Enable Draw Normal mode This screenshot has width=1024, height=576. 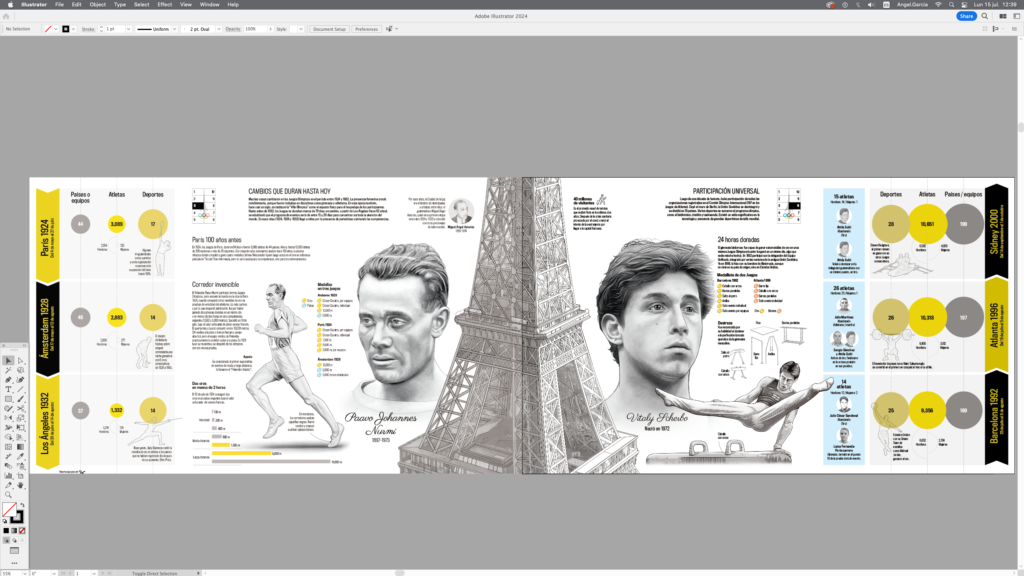coord(7,541)
